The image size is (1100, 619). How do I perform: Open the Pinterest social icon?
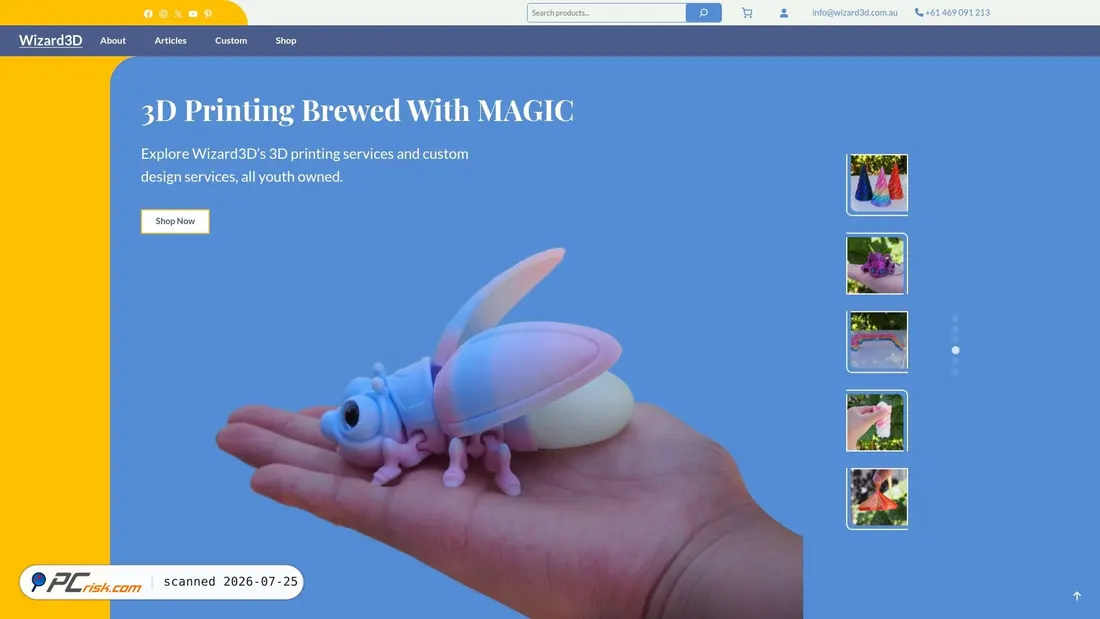pos(208,13)
